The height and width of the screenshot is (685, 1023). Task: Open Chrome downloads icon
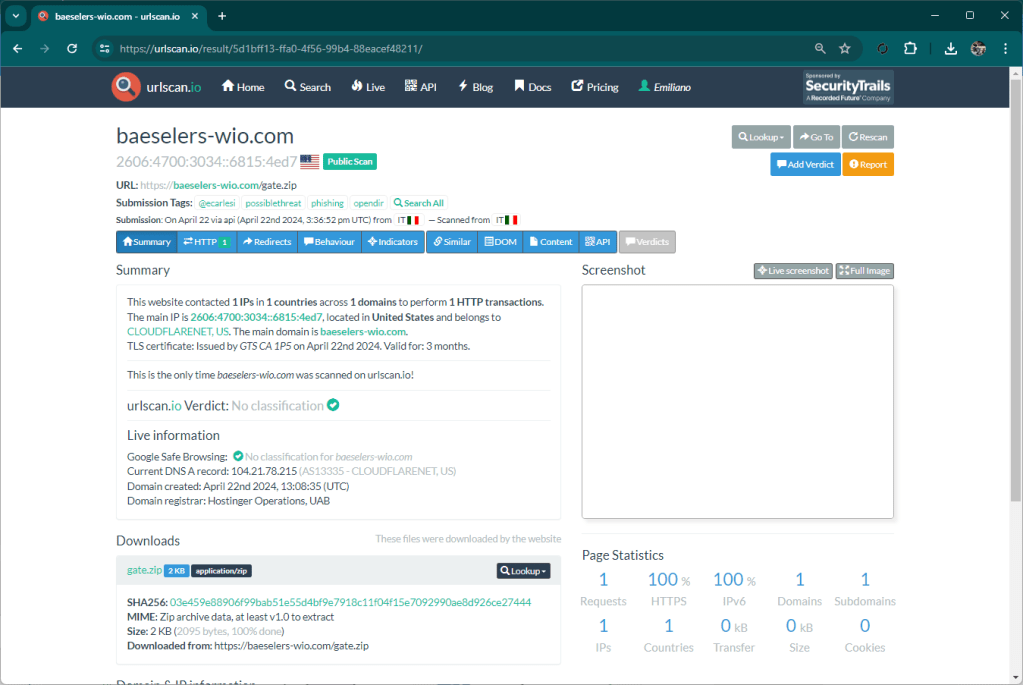point(950,48)
